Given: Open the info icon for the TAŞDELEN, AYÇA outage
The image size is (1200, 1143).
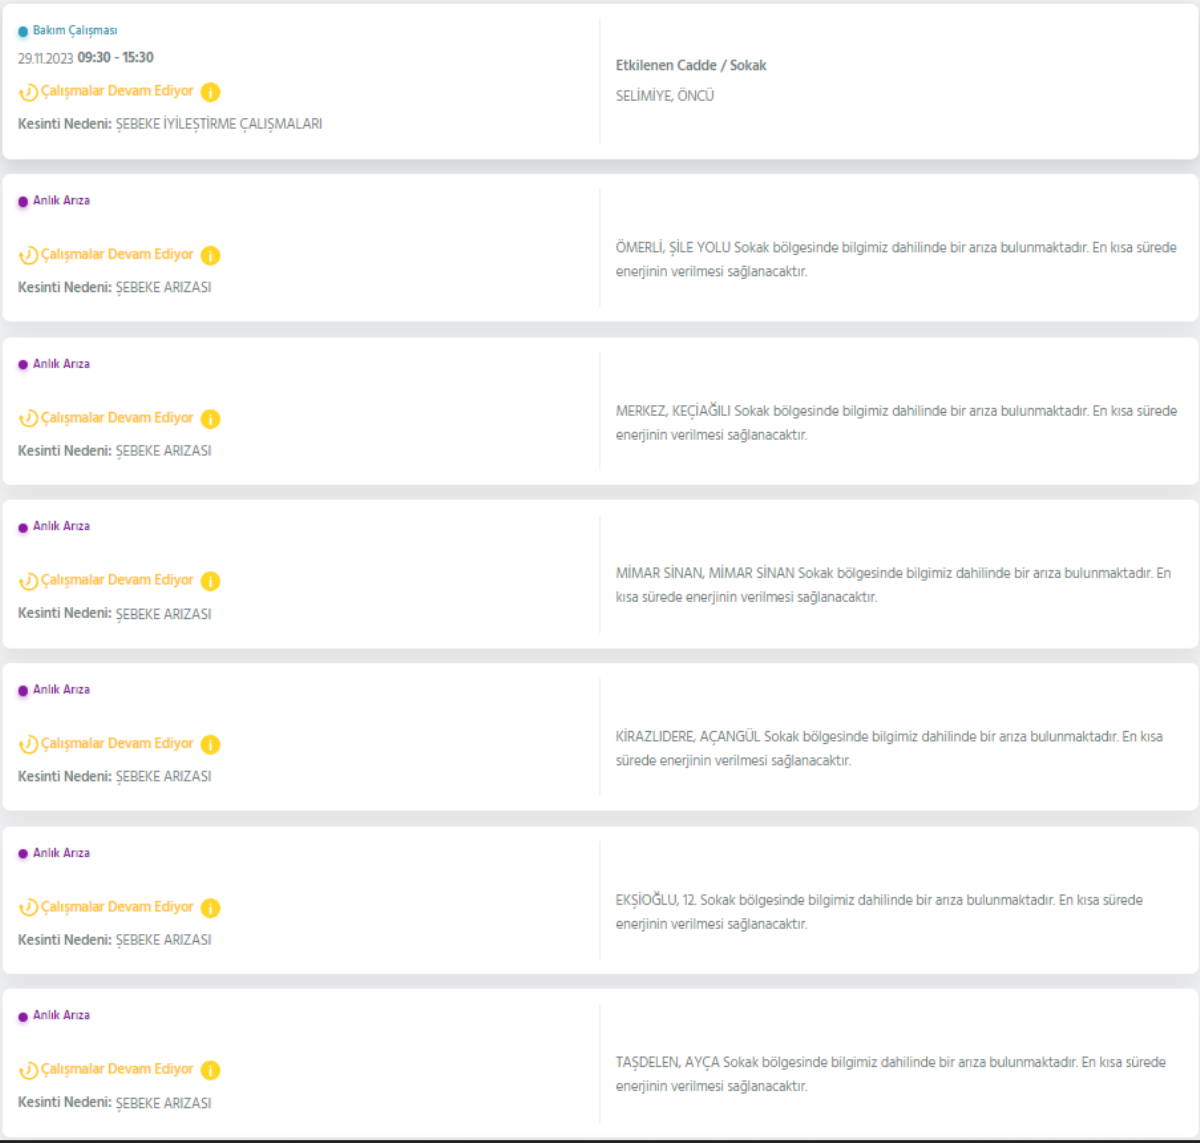Looking at the screenshot, I should tap(210, 1070).
